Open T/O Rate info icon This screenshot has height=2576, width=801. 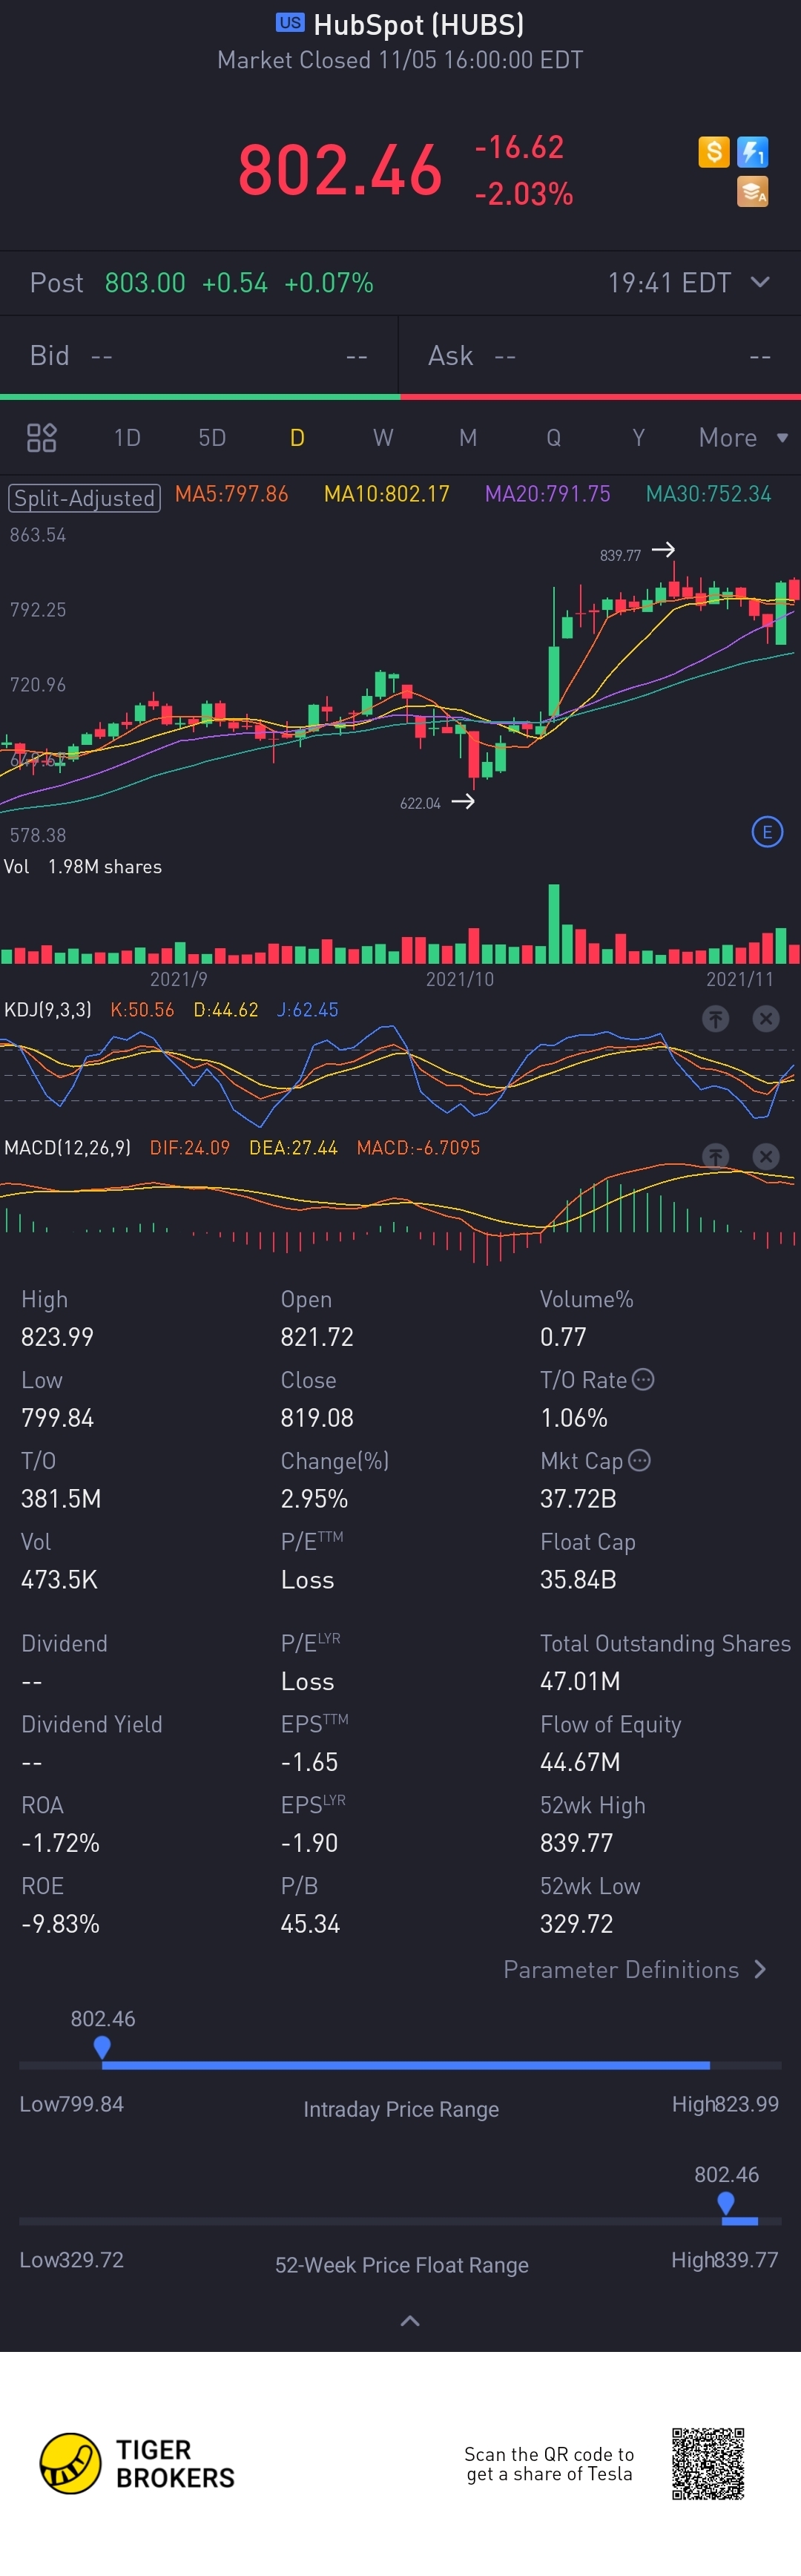[644, 1379]
